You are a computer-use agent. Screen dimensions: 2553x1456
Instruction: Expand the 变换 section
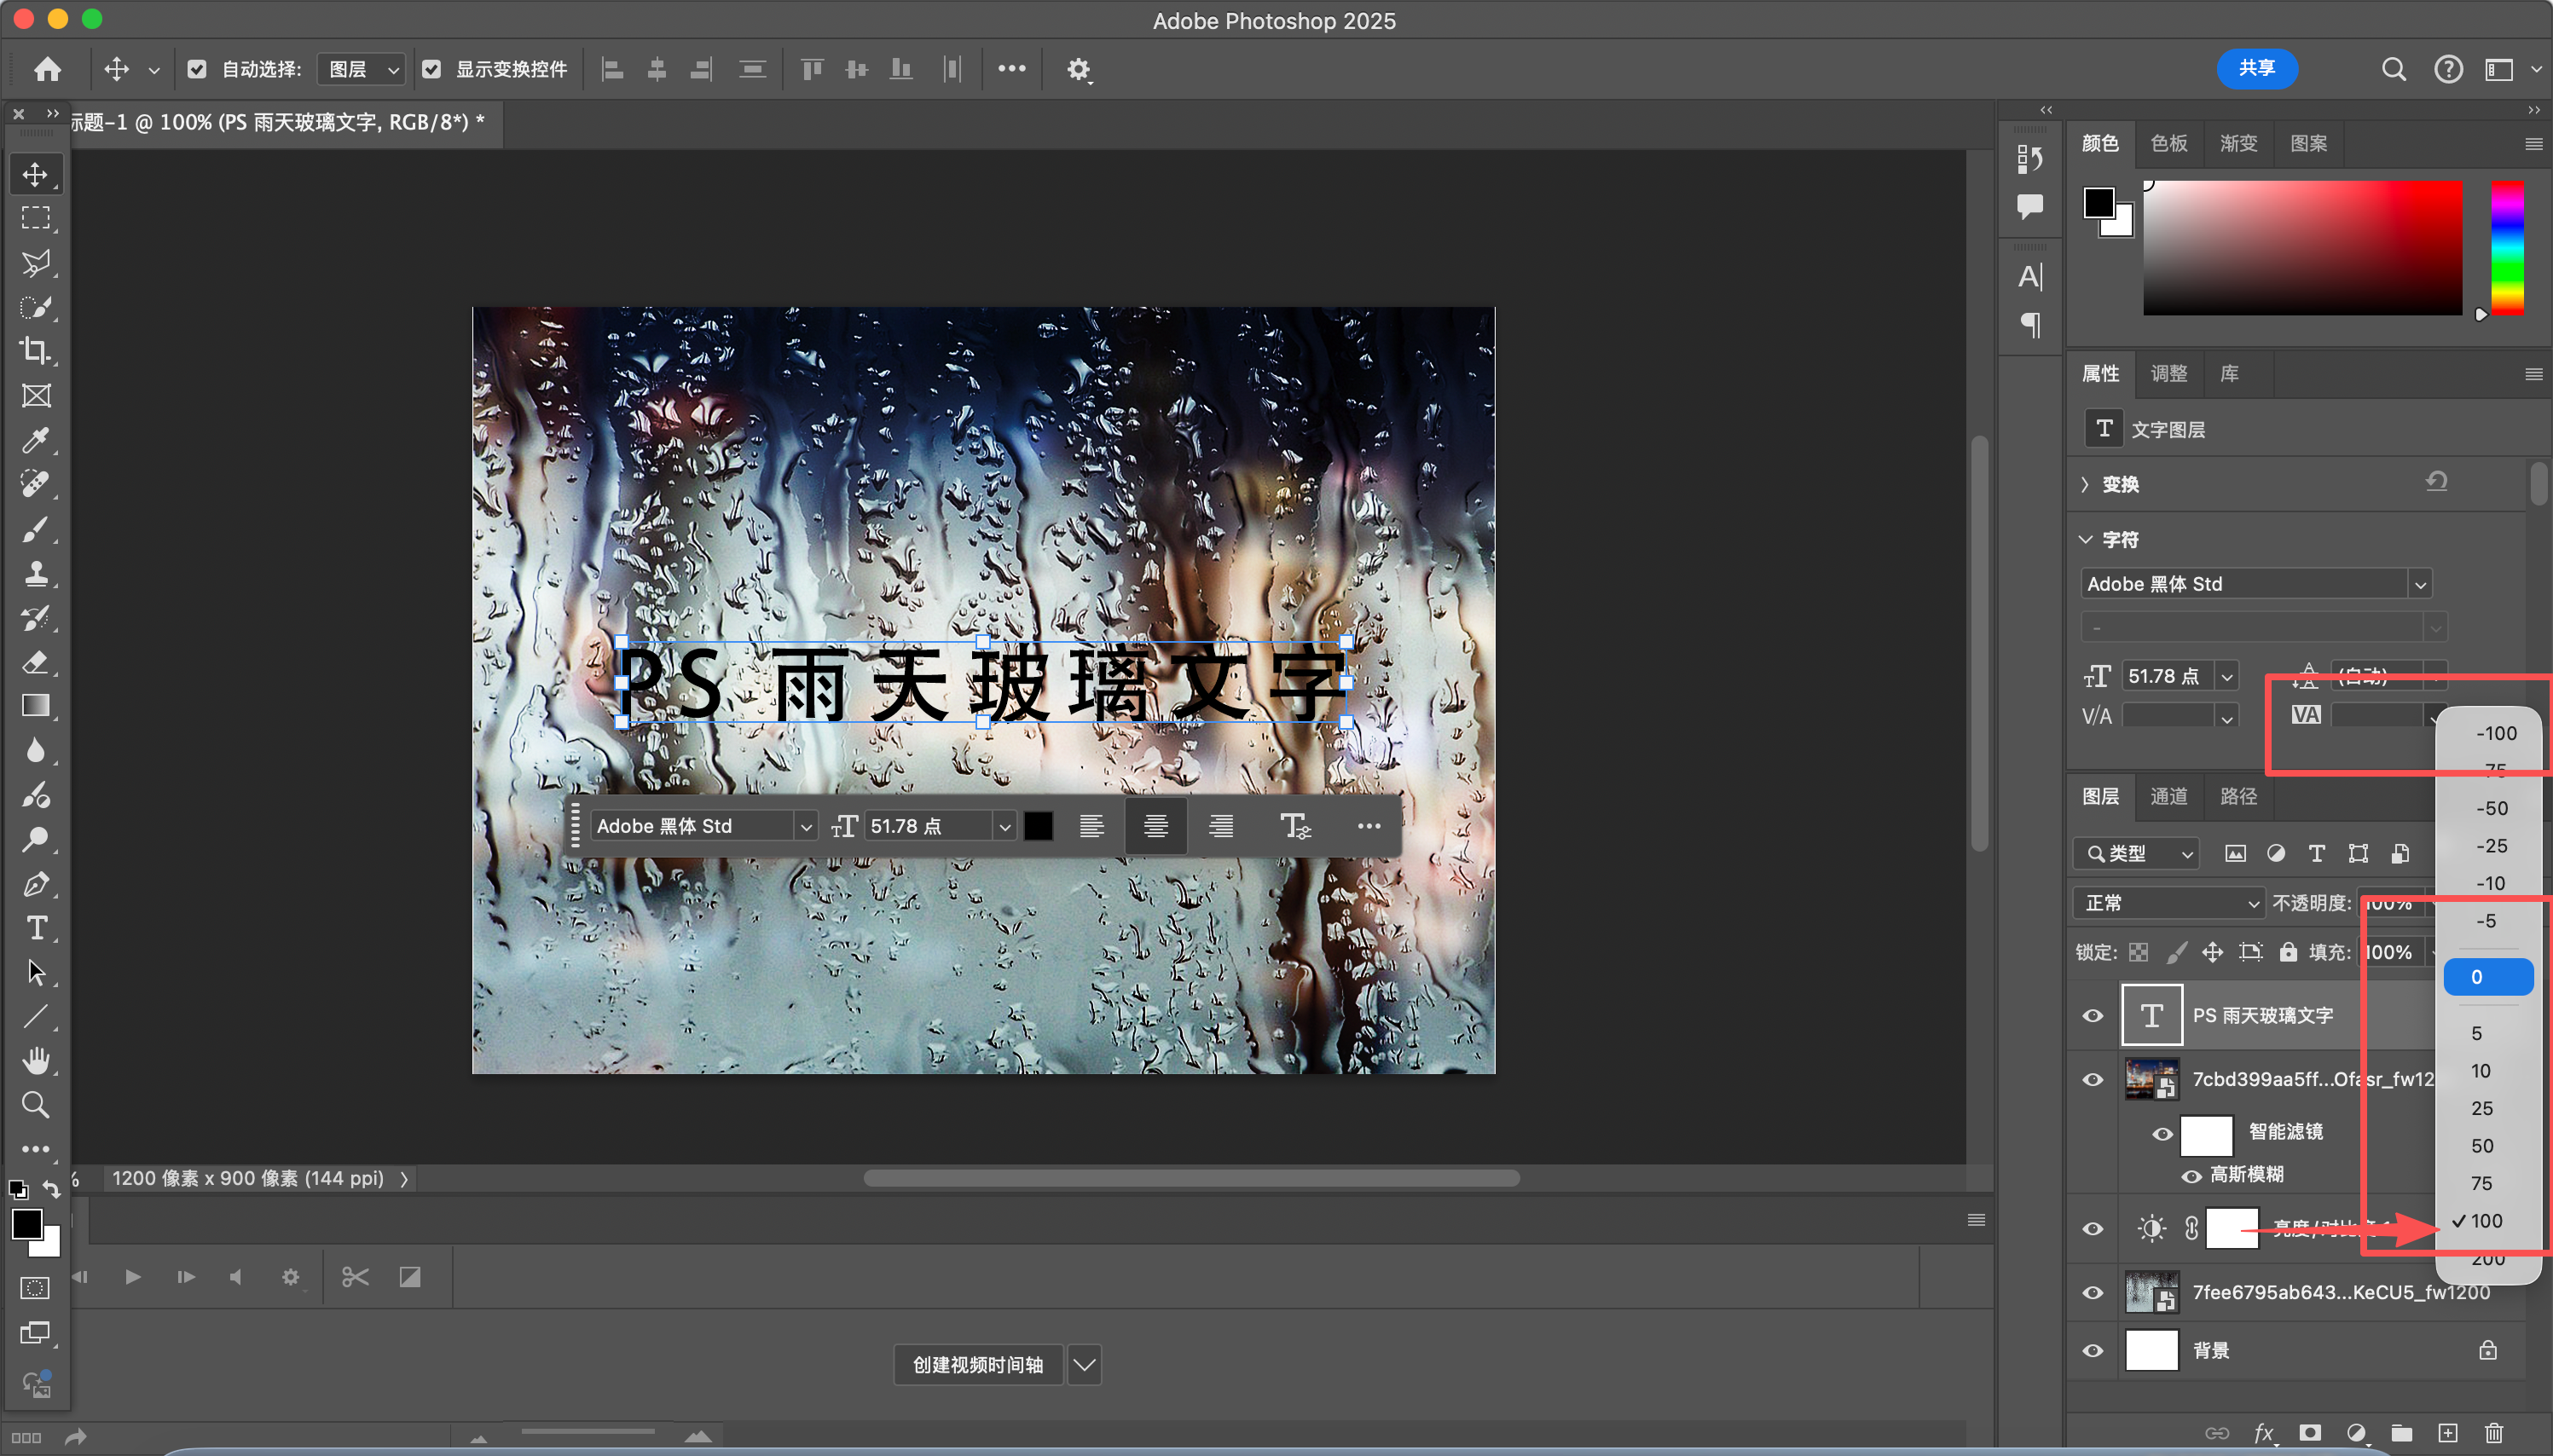tap(2086, 484)
